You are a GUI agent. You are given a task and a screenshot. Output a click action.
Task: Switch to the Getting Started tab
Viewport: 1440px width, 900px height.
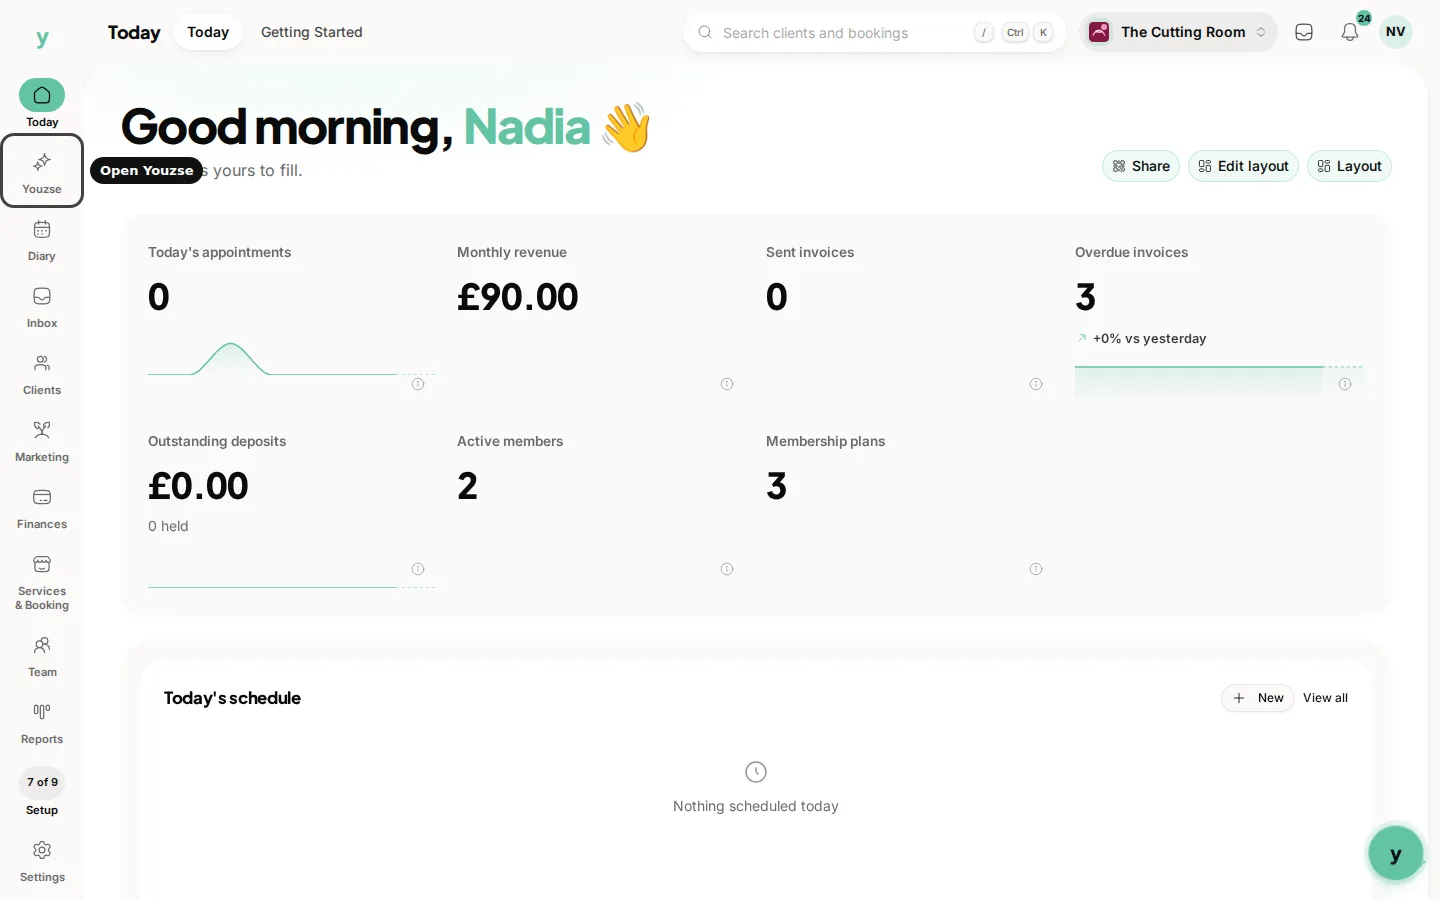[312, 32]
